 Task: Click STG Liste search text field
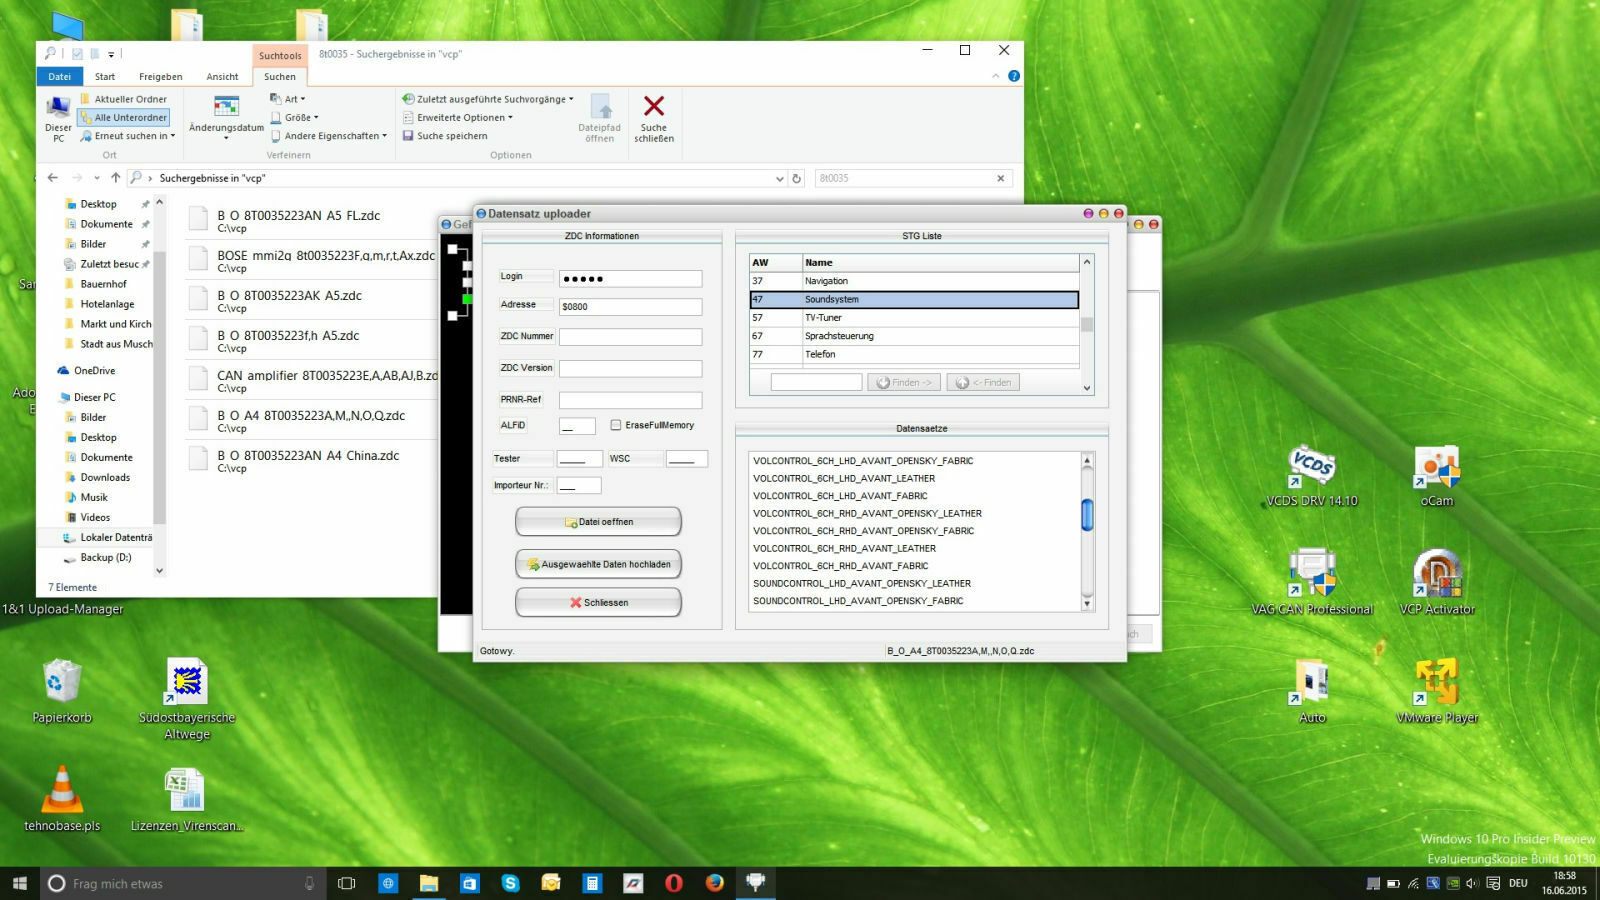coord(816,382)
